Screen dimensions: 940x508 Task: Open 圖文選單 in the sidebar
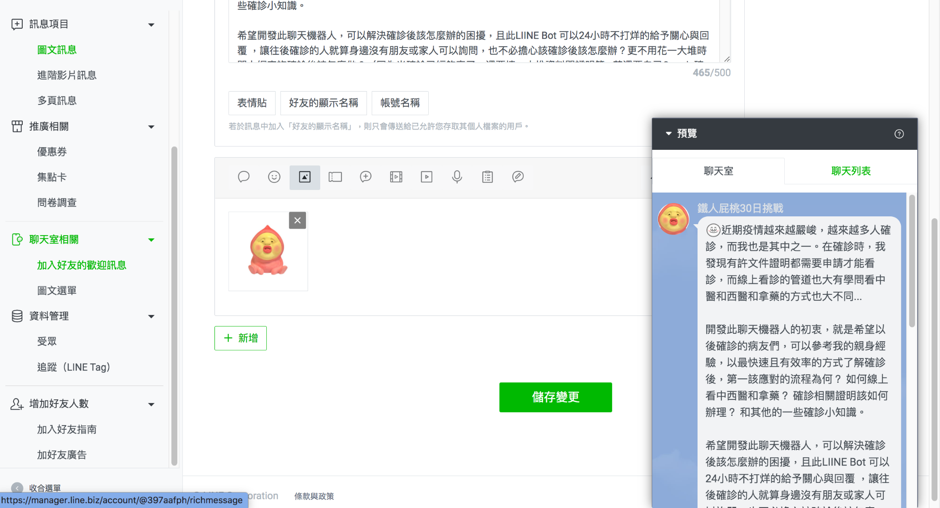point(57,290)
